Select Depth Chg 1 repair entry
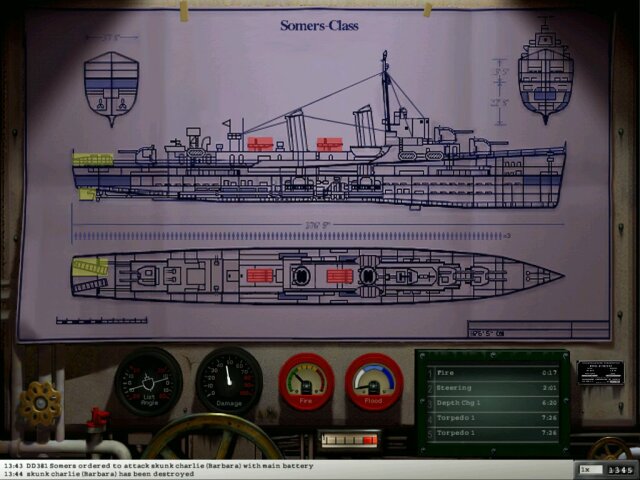 [493, 403]
